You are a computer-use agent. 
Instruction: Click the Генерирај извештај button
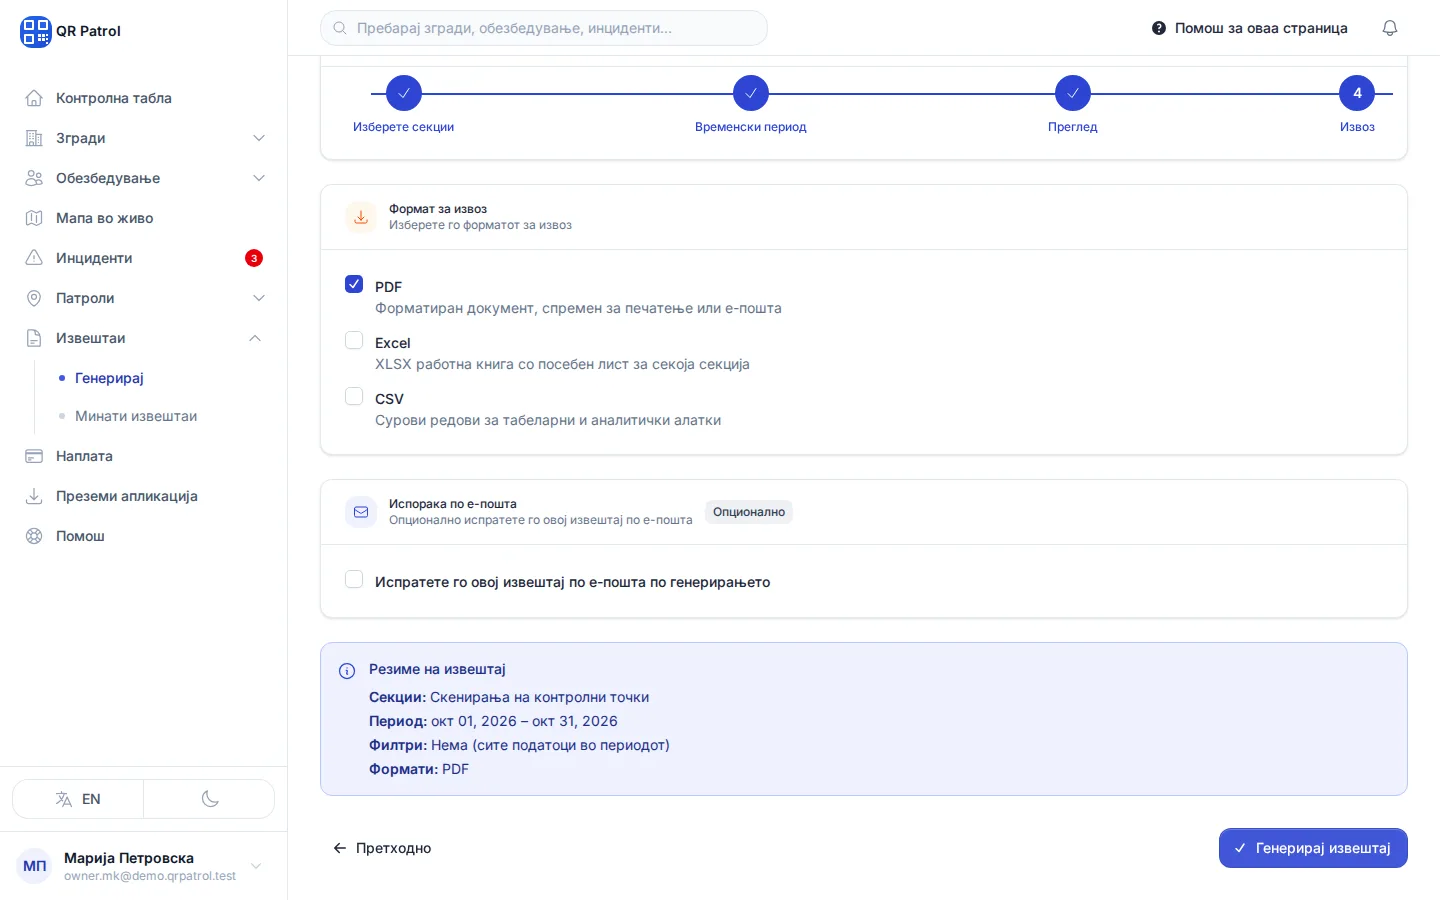click(1313, 848)
